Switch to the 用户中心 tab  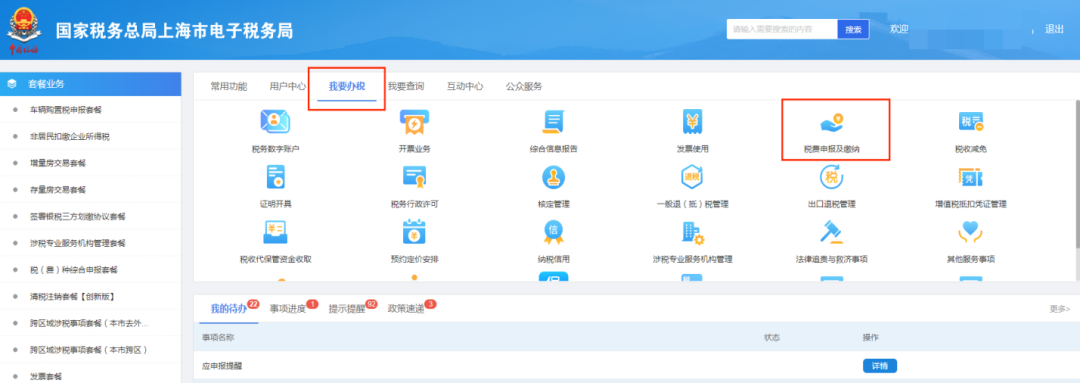point(288,86)
